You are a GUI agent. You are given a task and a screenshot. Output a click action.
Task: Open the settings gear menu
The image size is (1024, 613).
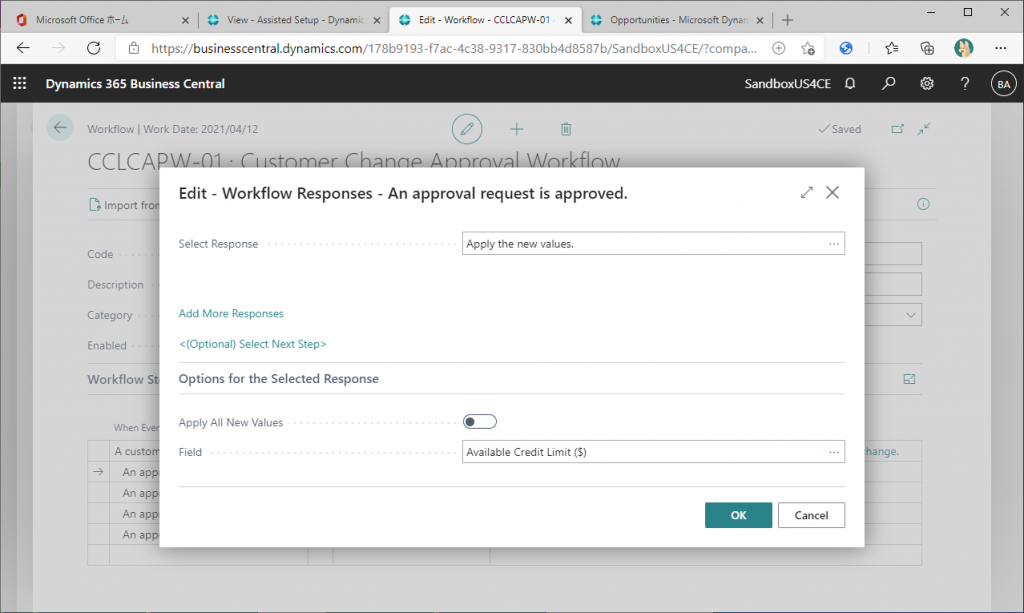[x=927, y=84]
